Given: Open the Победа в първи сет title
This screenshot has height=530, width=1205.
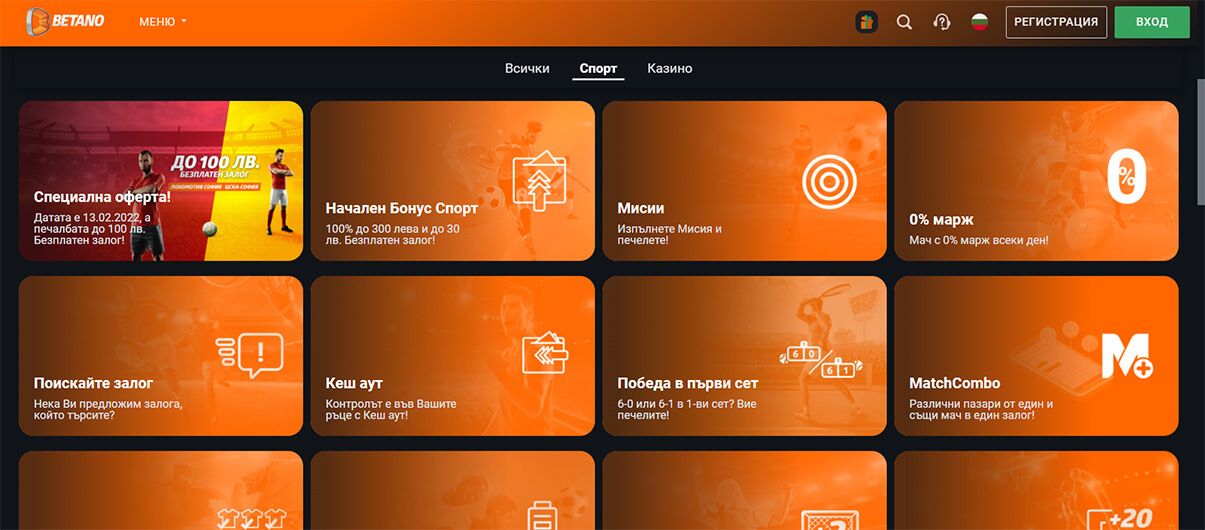Looking at the screenshot, I should 688,383.
